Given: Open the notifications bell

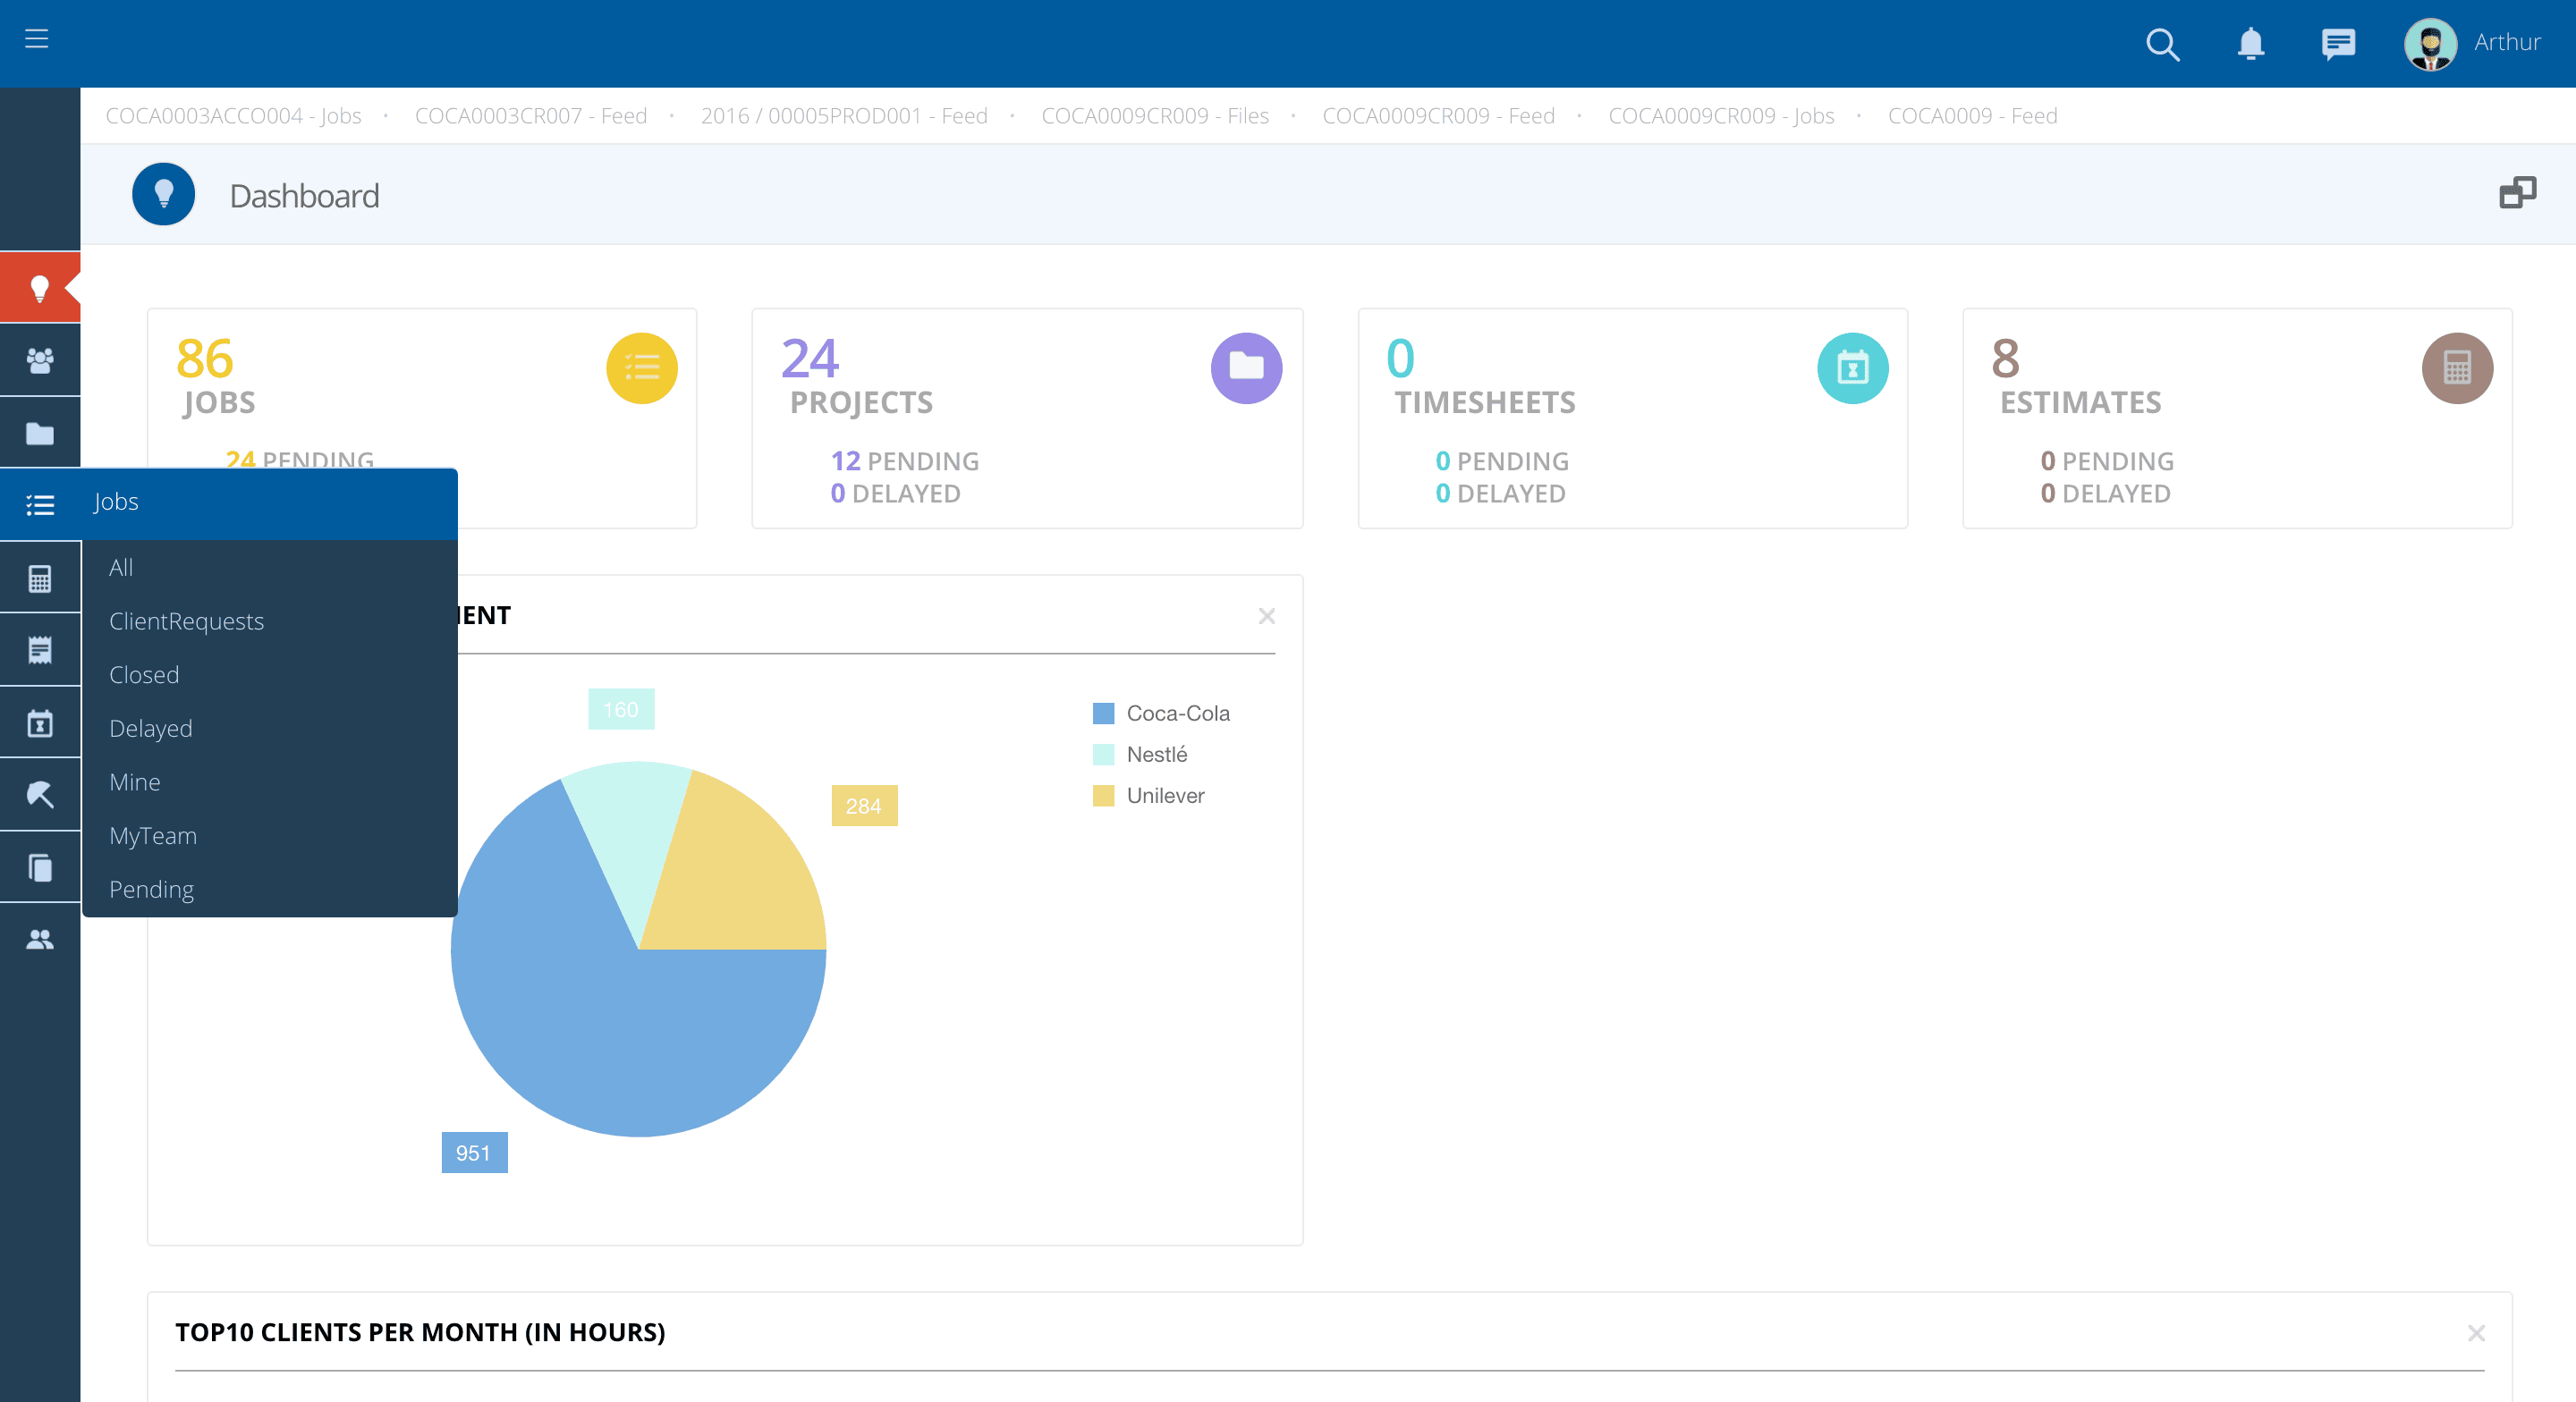Looking at the screenshot, I should point(2250,44).
